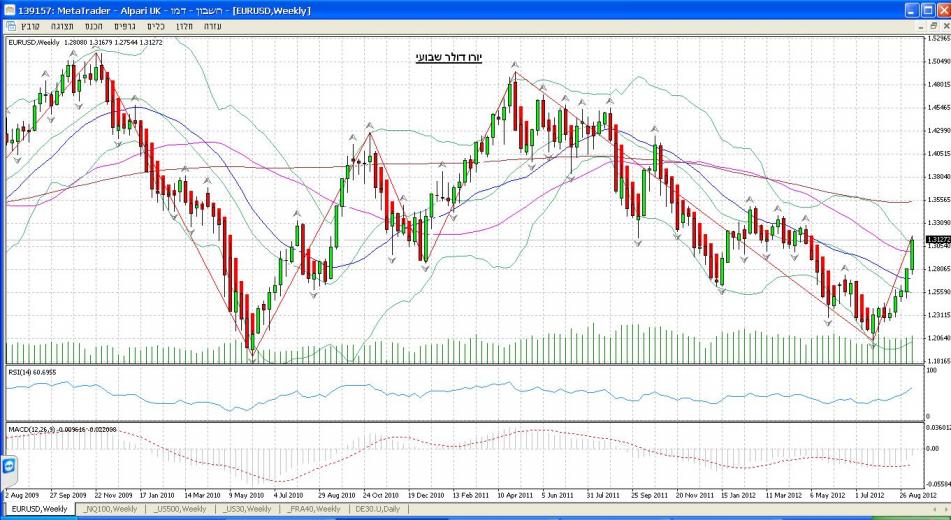Viewport: 951px width, 520px height.
Task: Open the קובץ (File) menu
Action: pyautogui.click(x=31, y=25)
